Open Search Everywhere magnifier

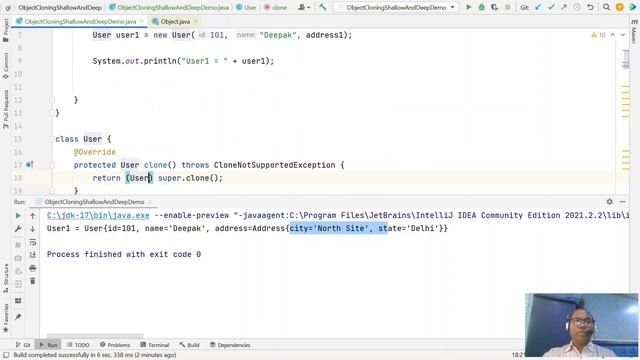(x=607, y=7)
